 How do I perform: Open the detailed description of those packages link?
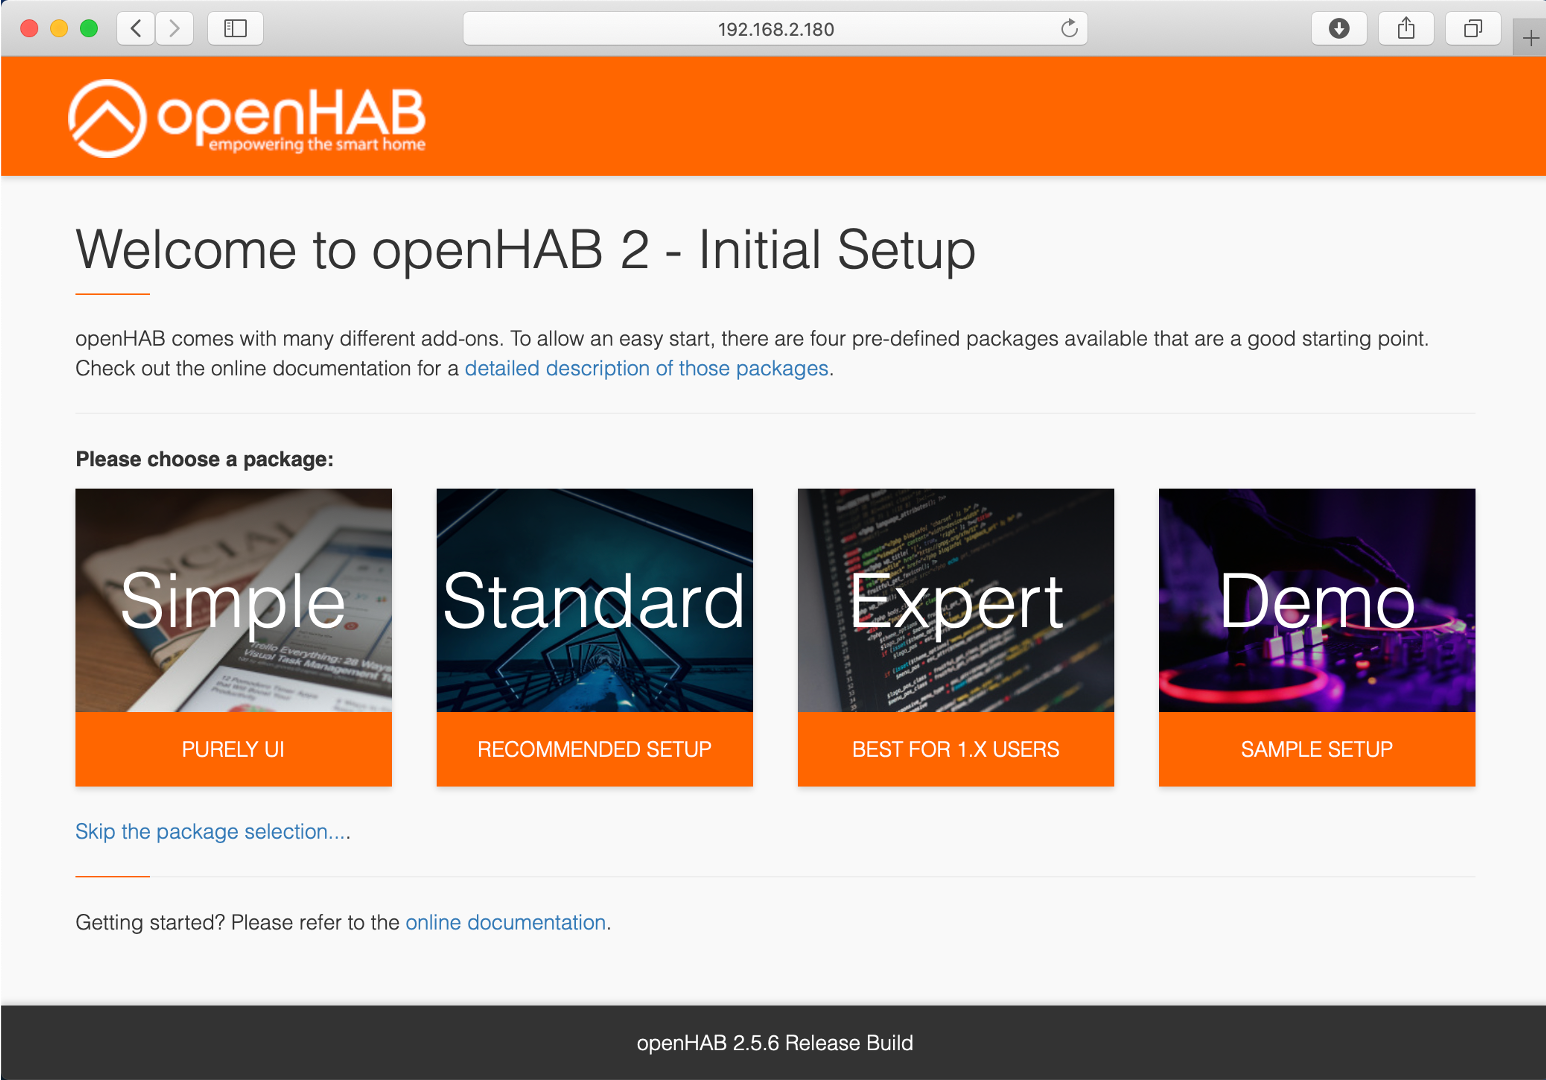647,368
